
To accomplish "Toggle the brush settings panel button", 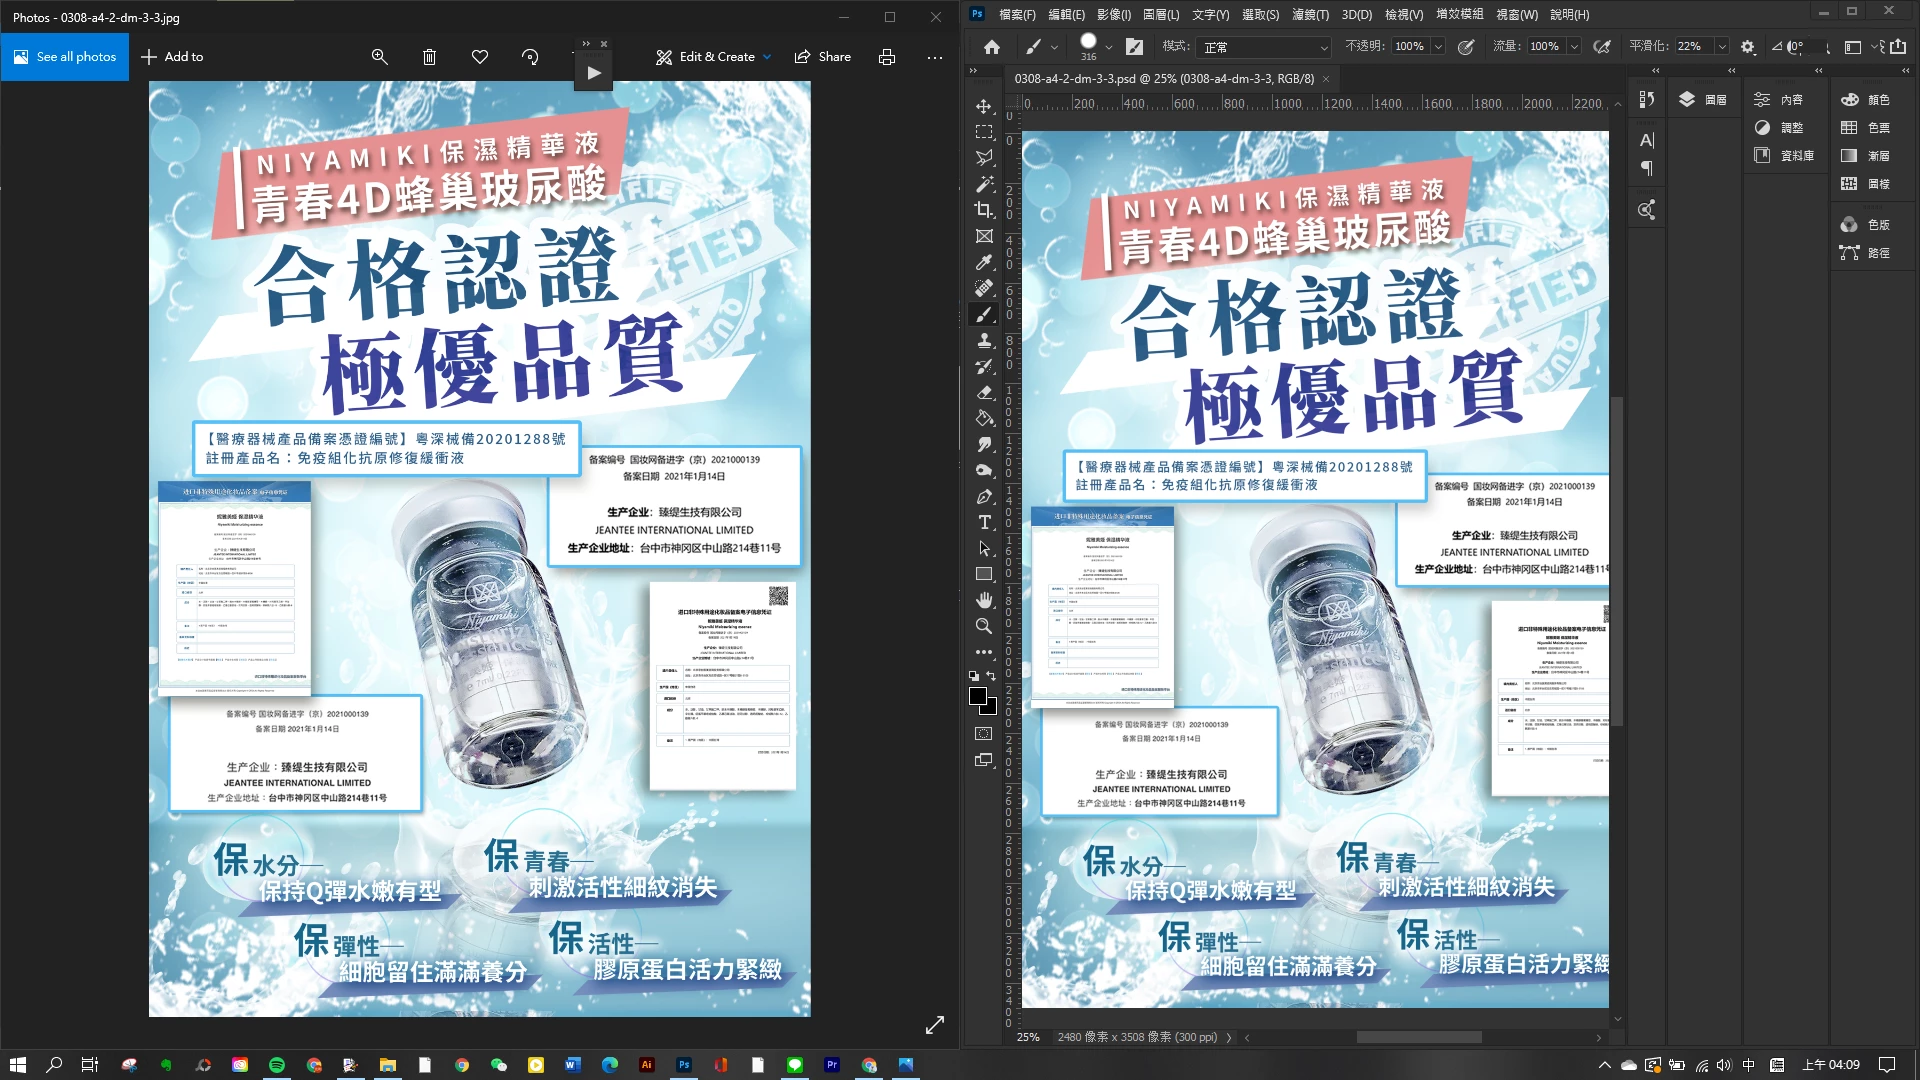I will [1134, 46].
